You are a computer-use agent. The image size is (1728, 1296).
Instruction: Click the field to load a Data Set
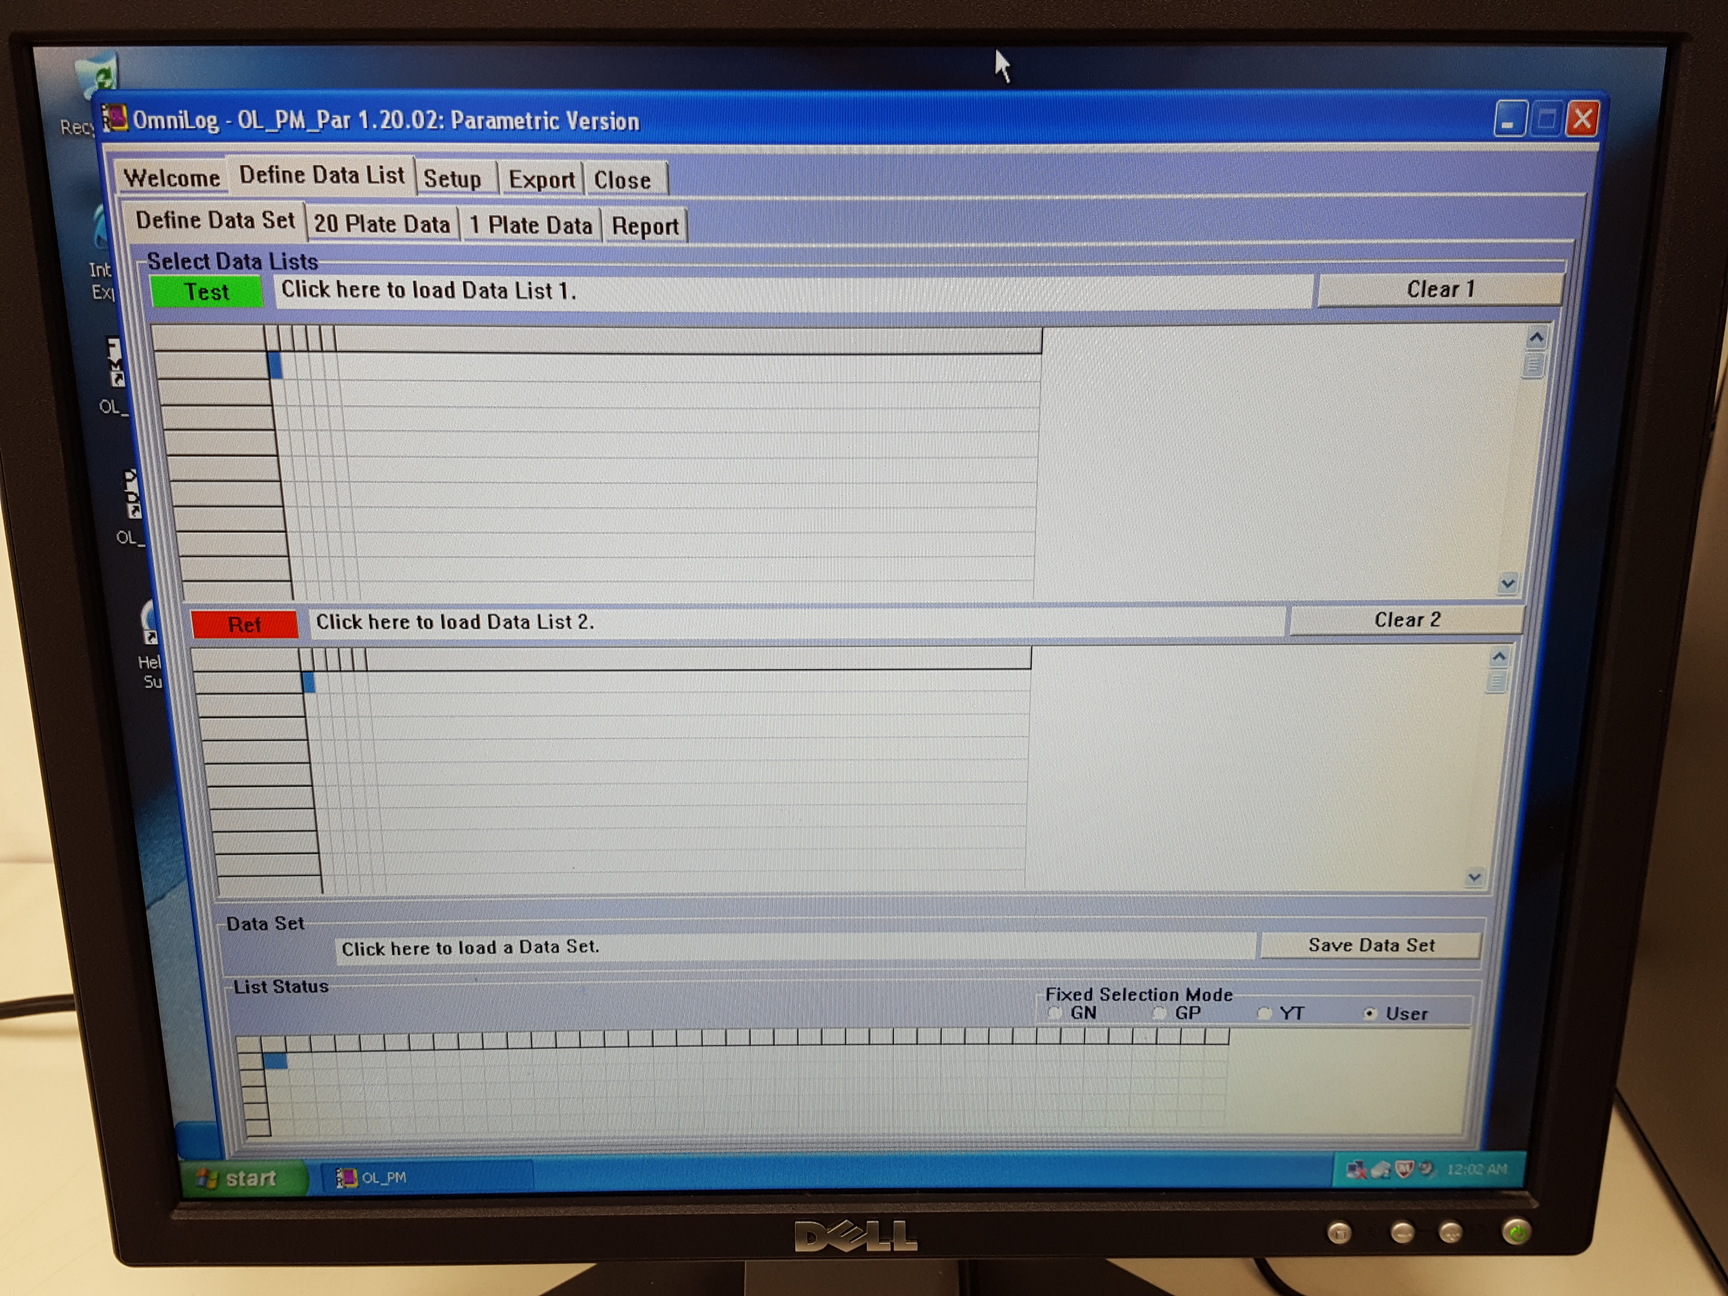click(795, 947)
